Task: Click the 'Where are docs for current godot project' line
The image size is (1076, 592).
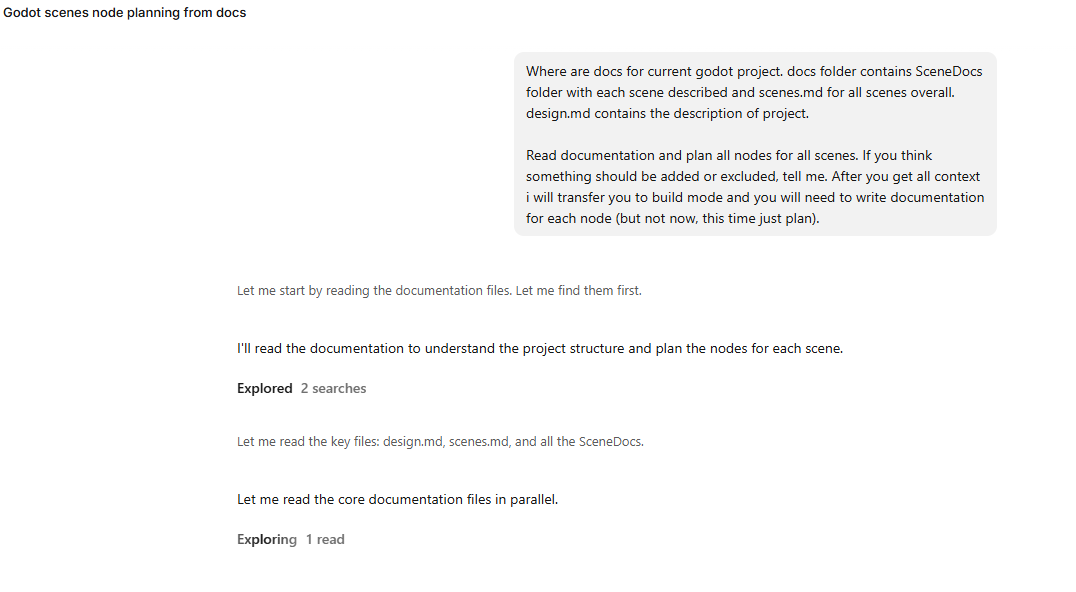Action: (754, 71)
